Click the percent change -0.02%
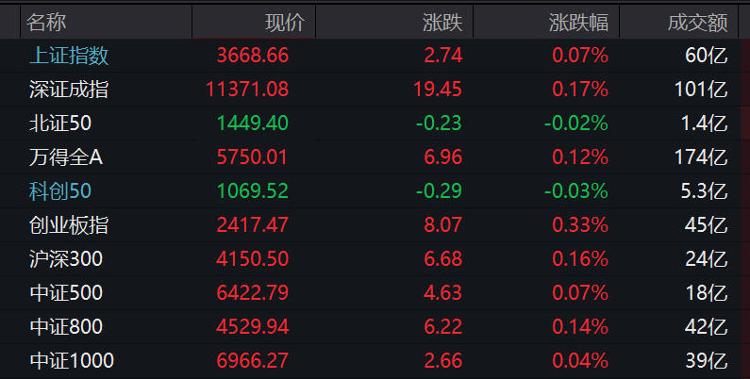Viewport: 750px width, 379px height. click(576, 123)
